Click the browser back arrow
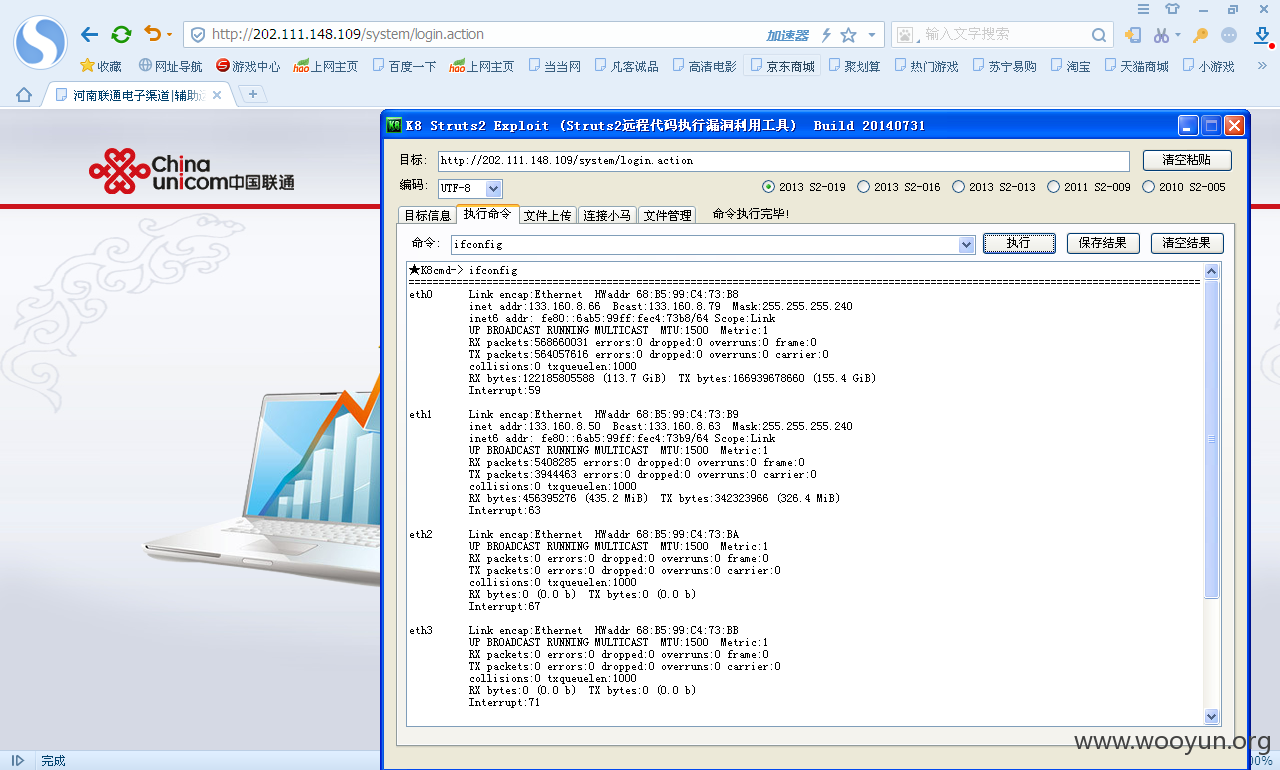The image size is (1280, 770). click(x=90, y=35)
